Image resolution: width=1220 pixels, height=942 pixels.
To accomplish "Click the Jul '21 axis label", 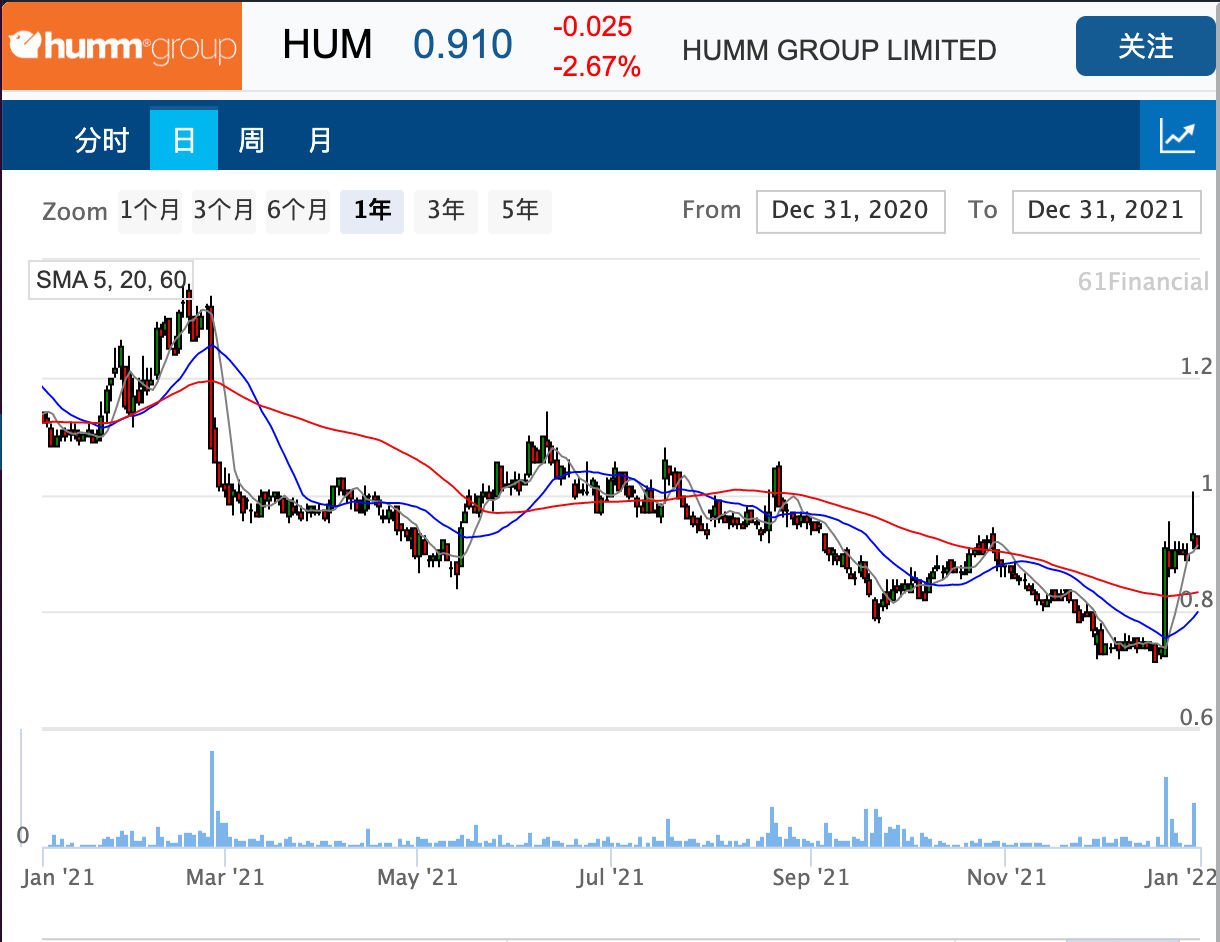I will [610, 877].
